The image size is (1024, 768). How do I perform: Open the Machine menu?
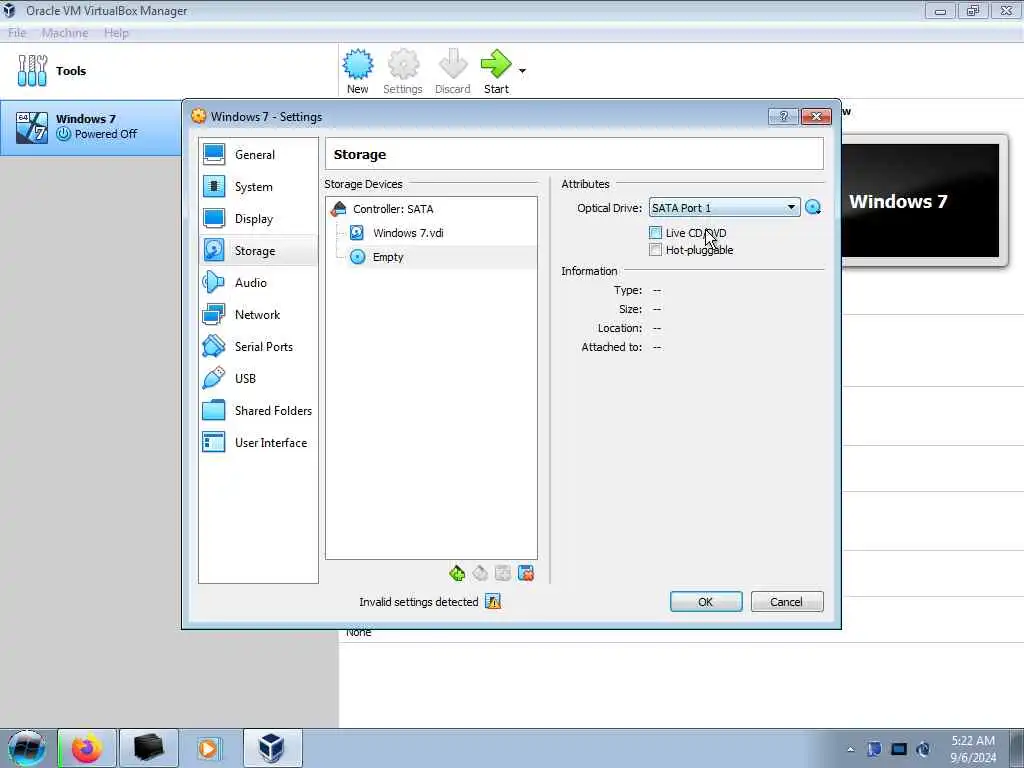pos(65,33)
